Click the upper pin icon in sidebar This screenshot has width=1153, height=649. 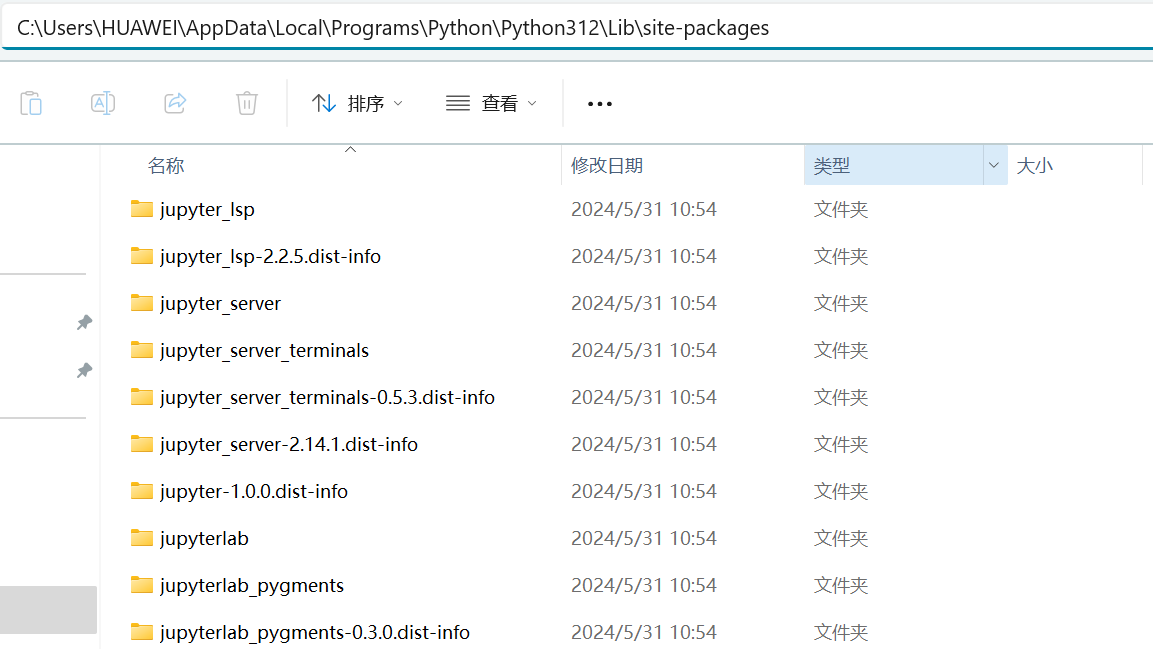click(85, 323)
